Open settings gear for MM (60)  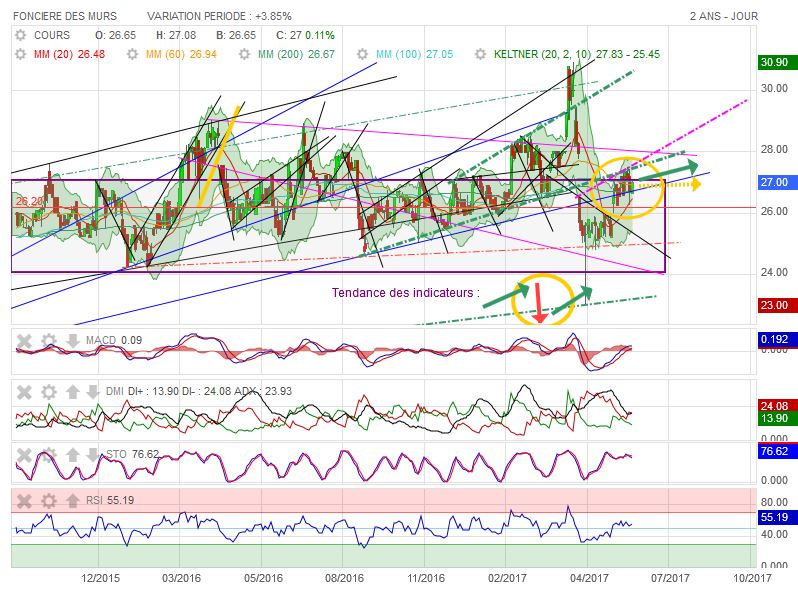tap(132, 54)
